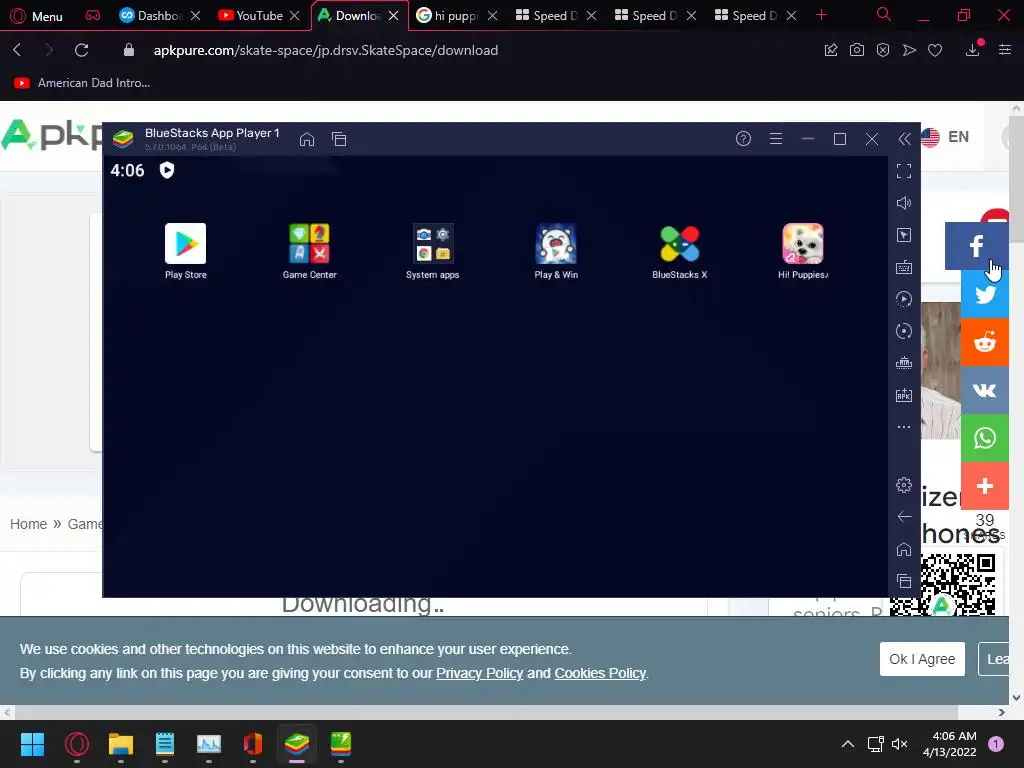This screenshot has height=768, width=1024.
Task: Click the shield icon in status bar
Action: coord(167,170)
